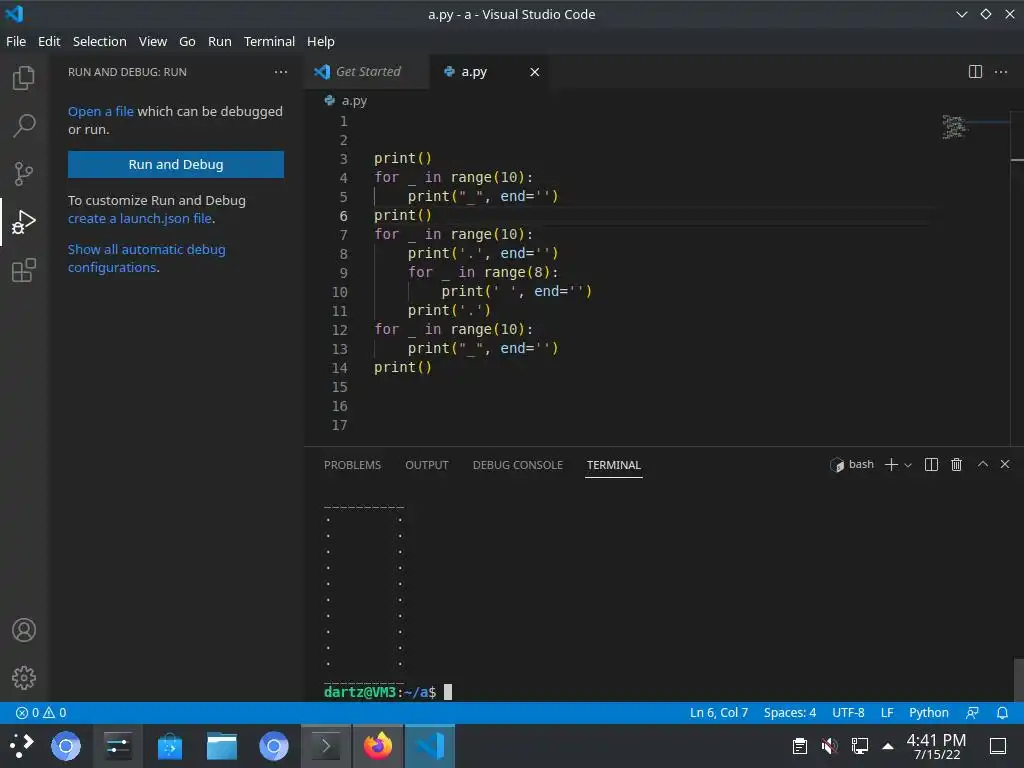This screenshot has width=1024, height=768.
Task: Click 'Show all automatic debug configurations' link
Action: coord(146,259)
